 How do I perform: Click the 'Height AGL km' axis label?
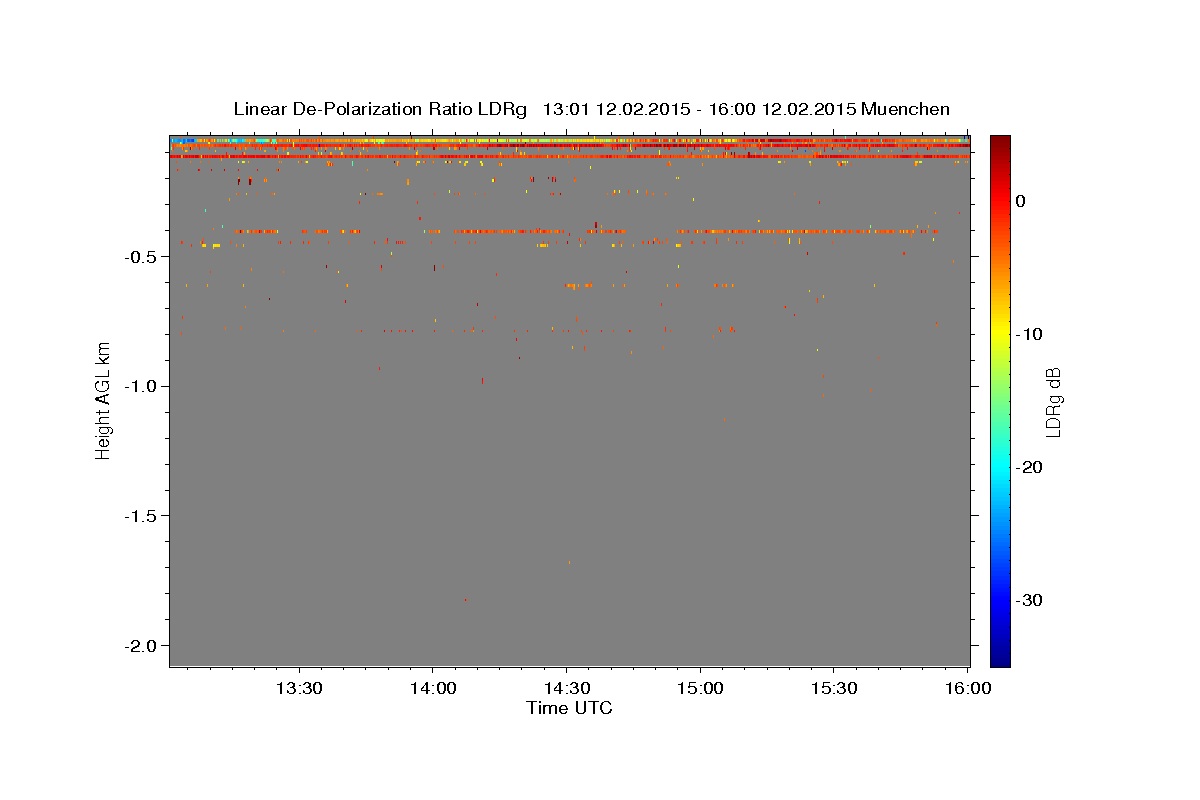click(103, 400)
